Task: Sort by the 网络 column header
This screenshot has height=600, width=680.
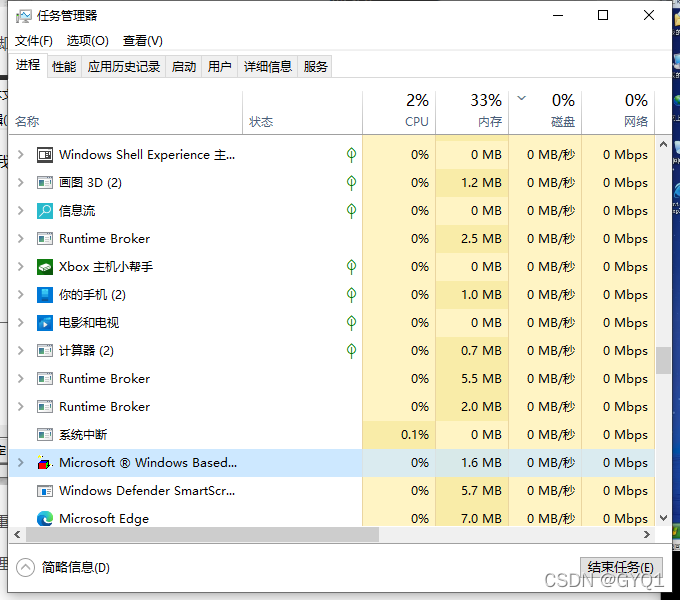Action: click(618, 111)
